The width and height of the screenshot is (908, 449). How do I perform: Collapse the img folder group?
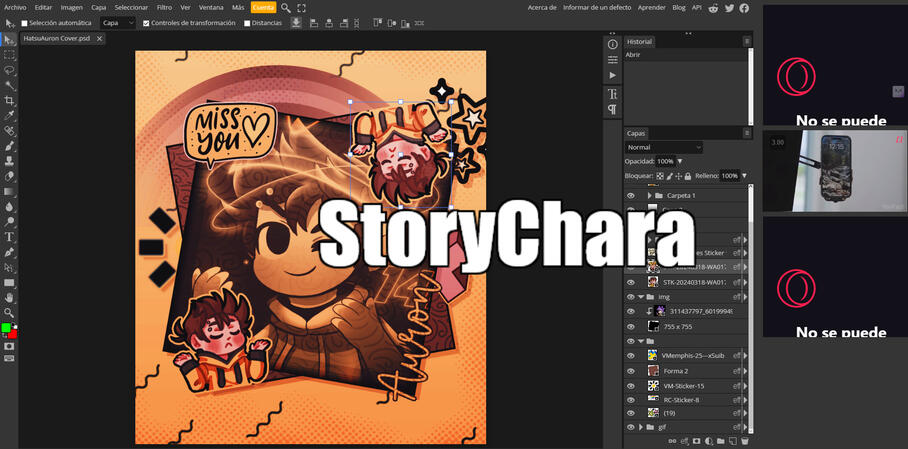(640, 297)
